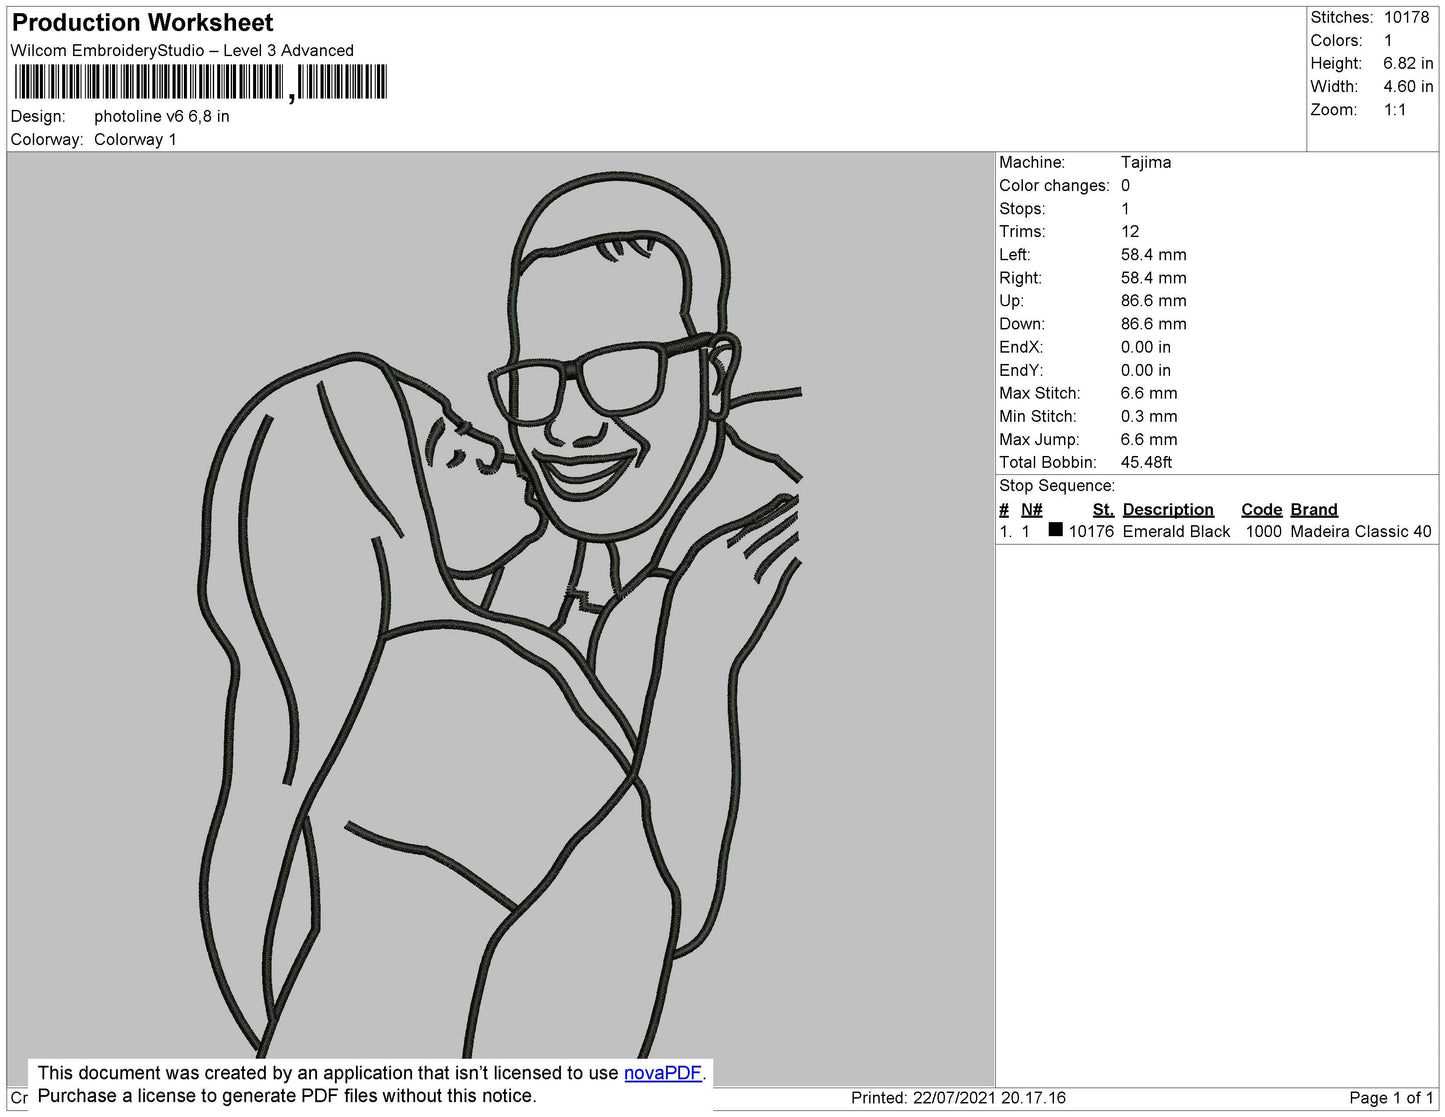Click the Zoom value '1:1'
The width and height of the screenshot is (1445, 1117).
(x=1395, y=110)
